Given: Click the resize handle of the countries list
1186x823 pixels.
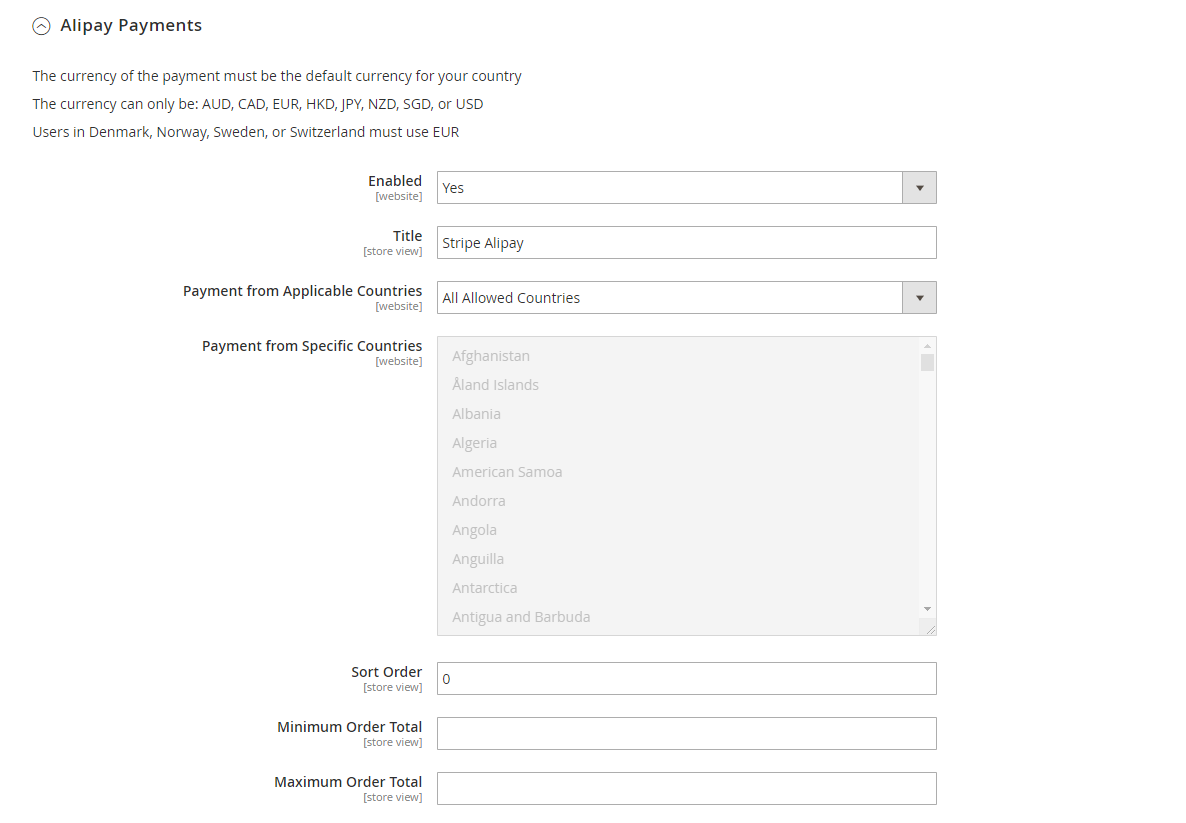Looking at the screenshot, I should point(930,629).
